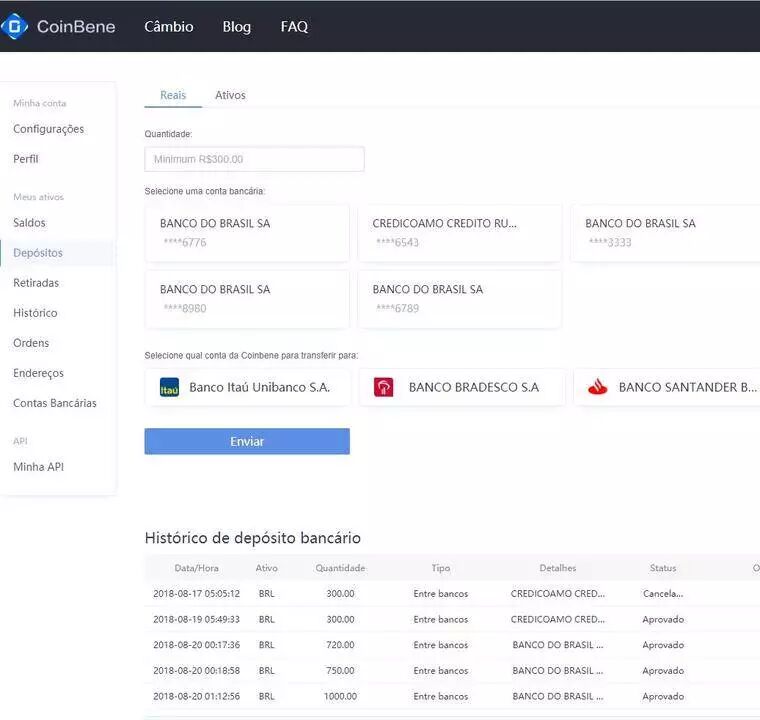Open Endereços in the sidebar
Viewport: 760px width, 720px height.
click(x=38, y=373)
